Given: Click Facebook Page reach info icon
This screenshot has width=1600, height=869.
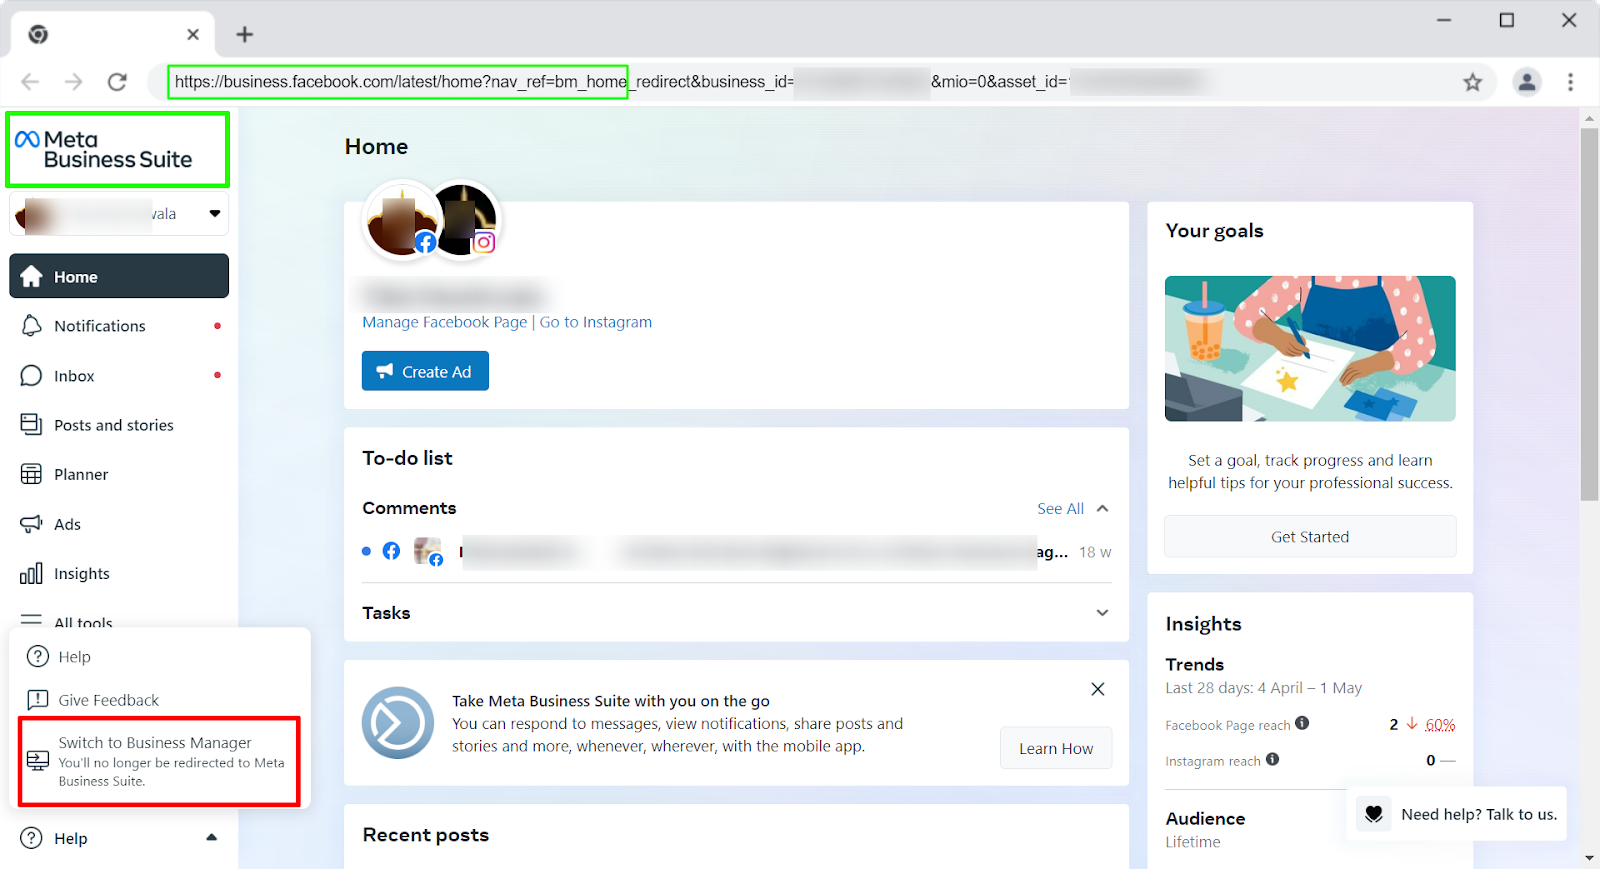Looking at the screenshot, I should (1302, 723).
